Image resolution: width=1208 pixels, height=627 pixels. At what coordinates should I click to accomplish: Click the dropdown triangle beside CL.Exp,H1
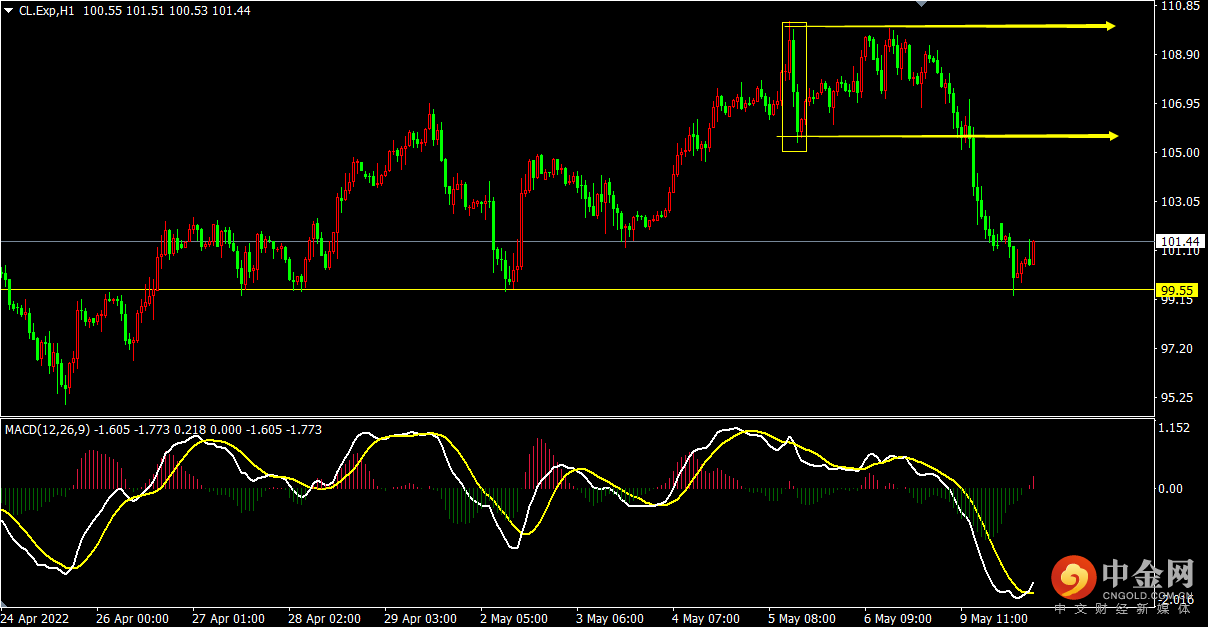tap(9, 10)
